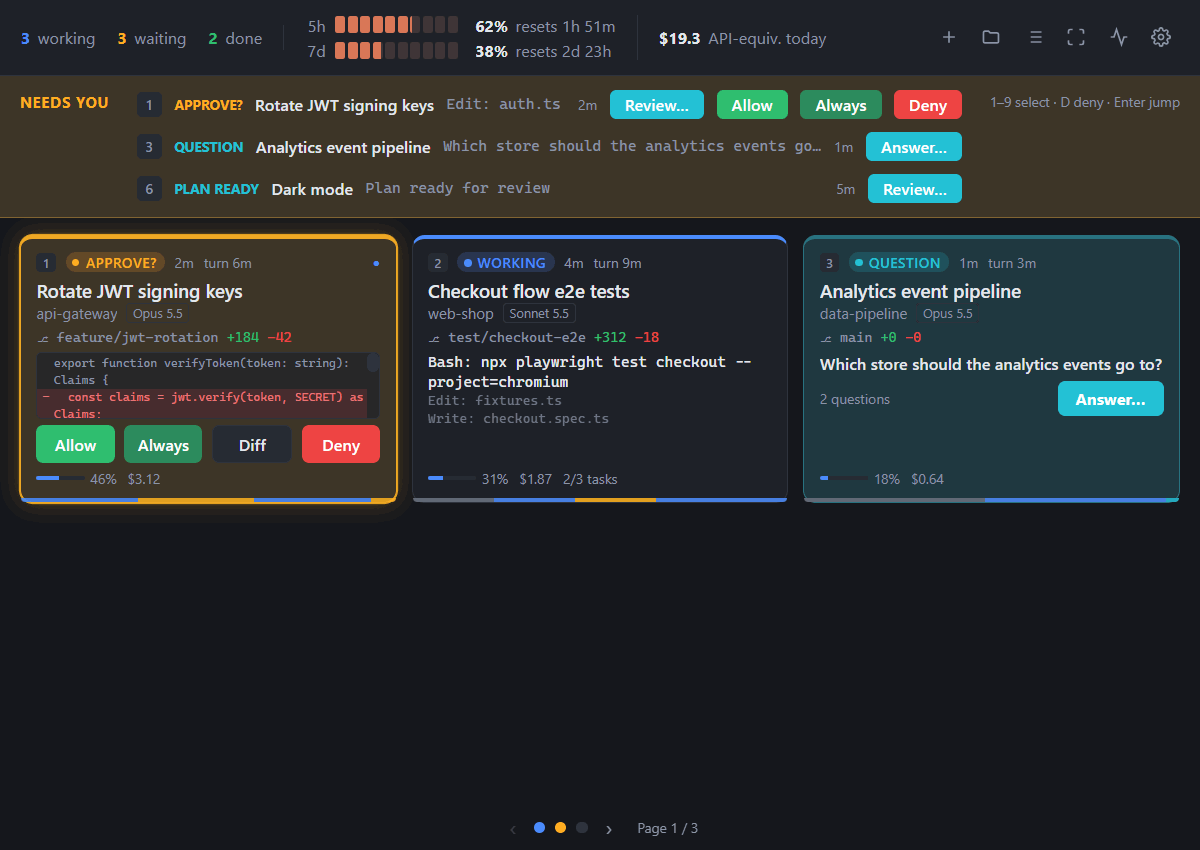Image resolution: width=1200 pixels, height=850 pixels.
Task: Click the 31% context bar on Checkout card
Action: (452, 479)
